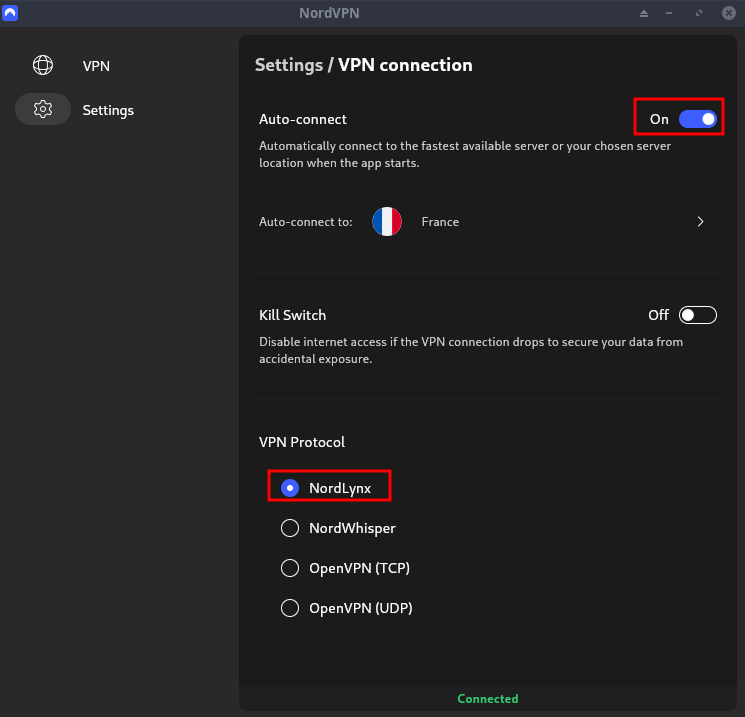Select the NordLynx protocol radio button
Screen dimensions: 745x717
click(x=290, y=488)
